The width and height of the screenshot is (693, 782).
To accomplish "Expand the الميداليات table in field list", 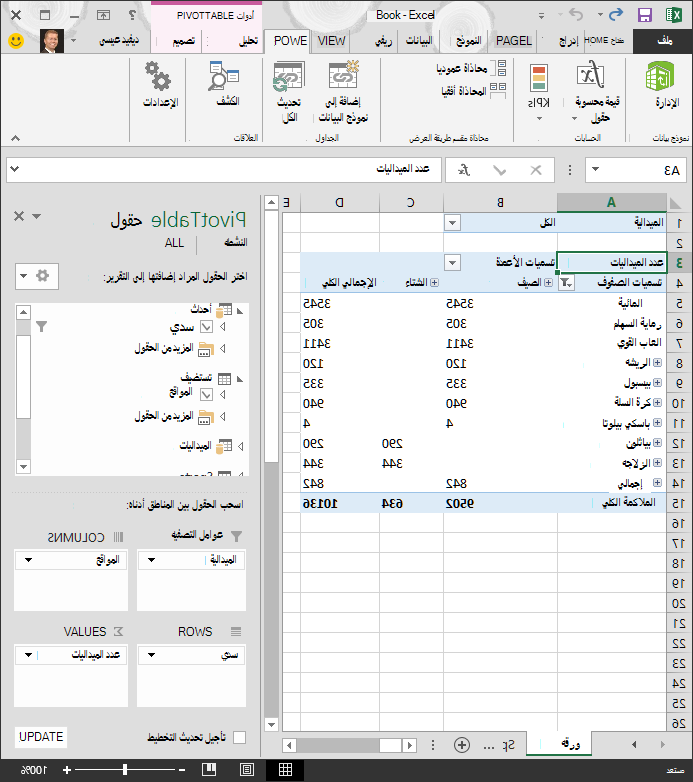I will (241, 446).
